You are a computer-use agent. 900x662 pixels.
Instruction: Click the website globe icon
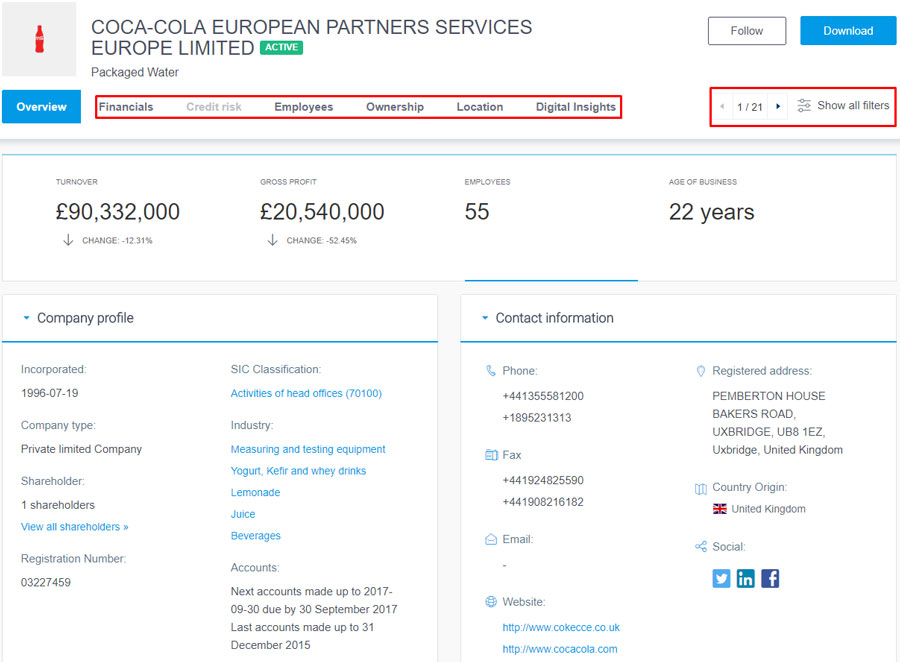(x=491, y=602)
